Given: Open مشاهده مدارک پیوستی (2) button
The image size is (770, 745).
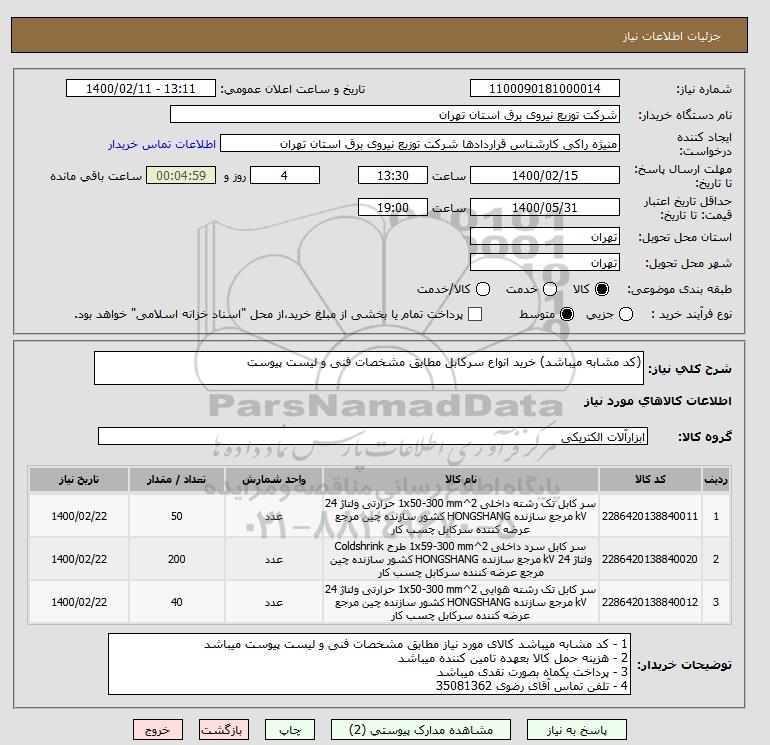Looking at the screenshot, I should click(x=421, y=730).
